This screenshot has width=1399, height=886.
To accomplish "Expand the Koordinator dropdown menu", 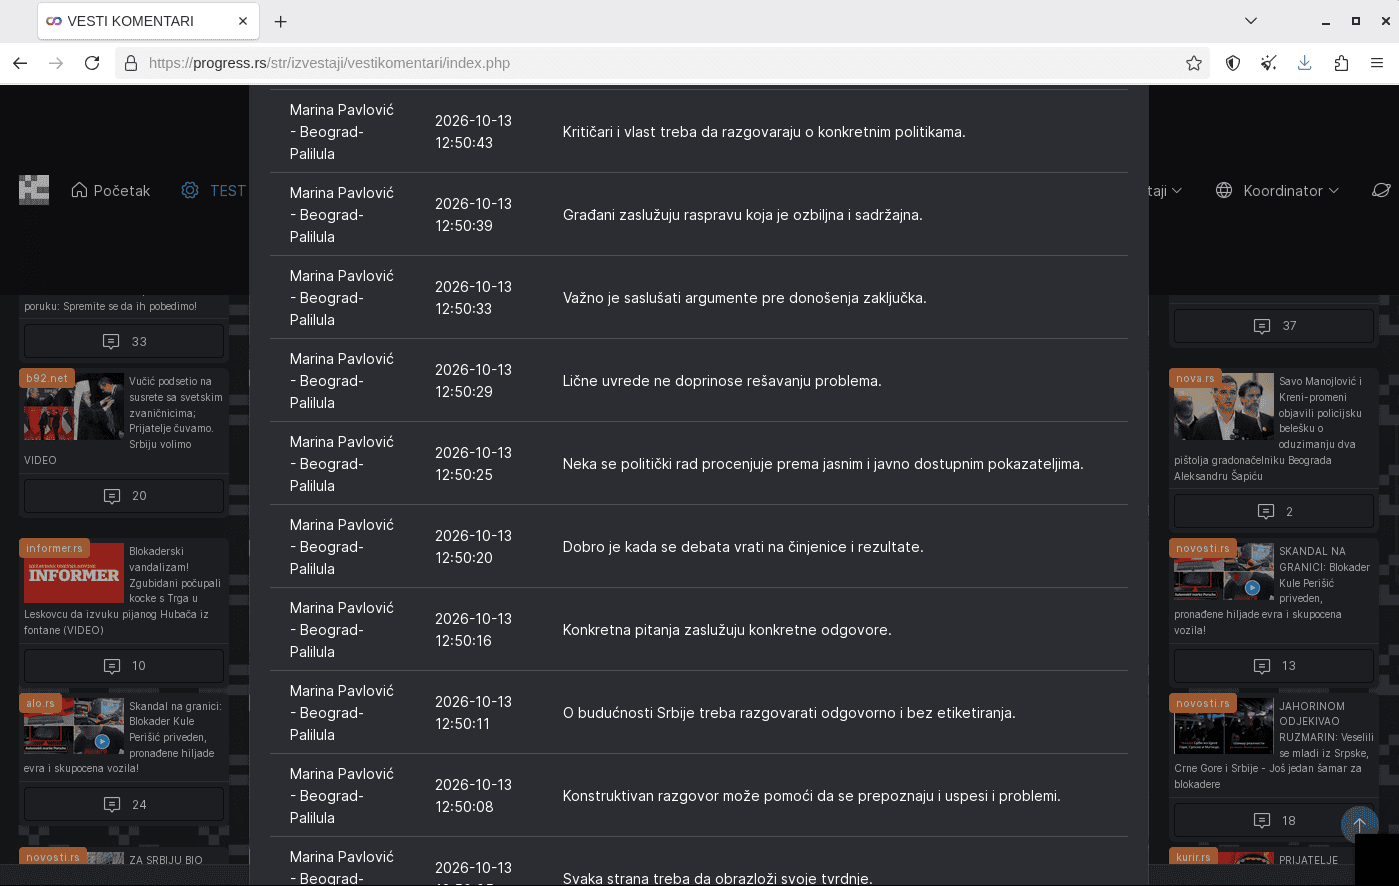I will [1277, 190].
